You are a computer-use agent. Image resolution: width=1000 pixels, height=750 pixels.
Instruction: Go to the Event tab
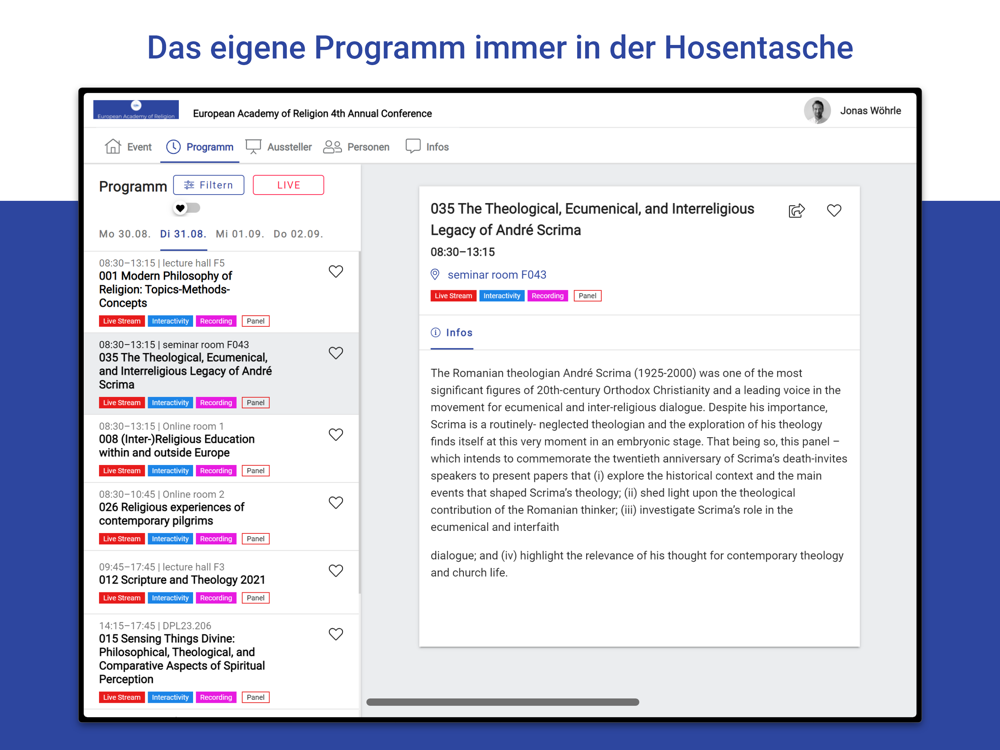pos(128,147)
